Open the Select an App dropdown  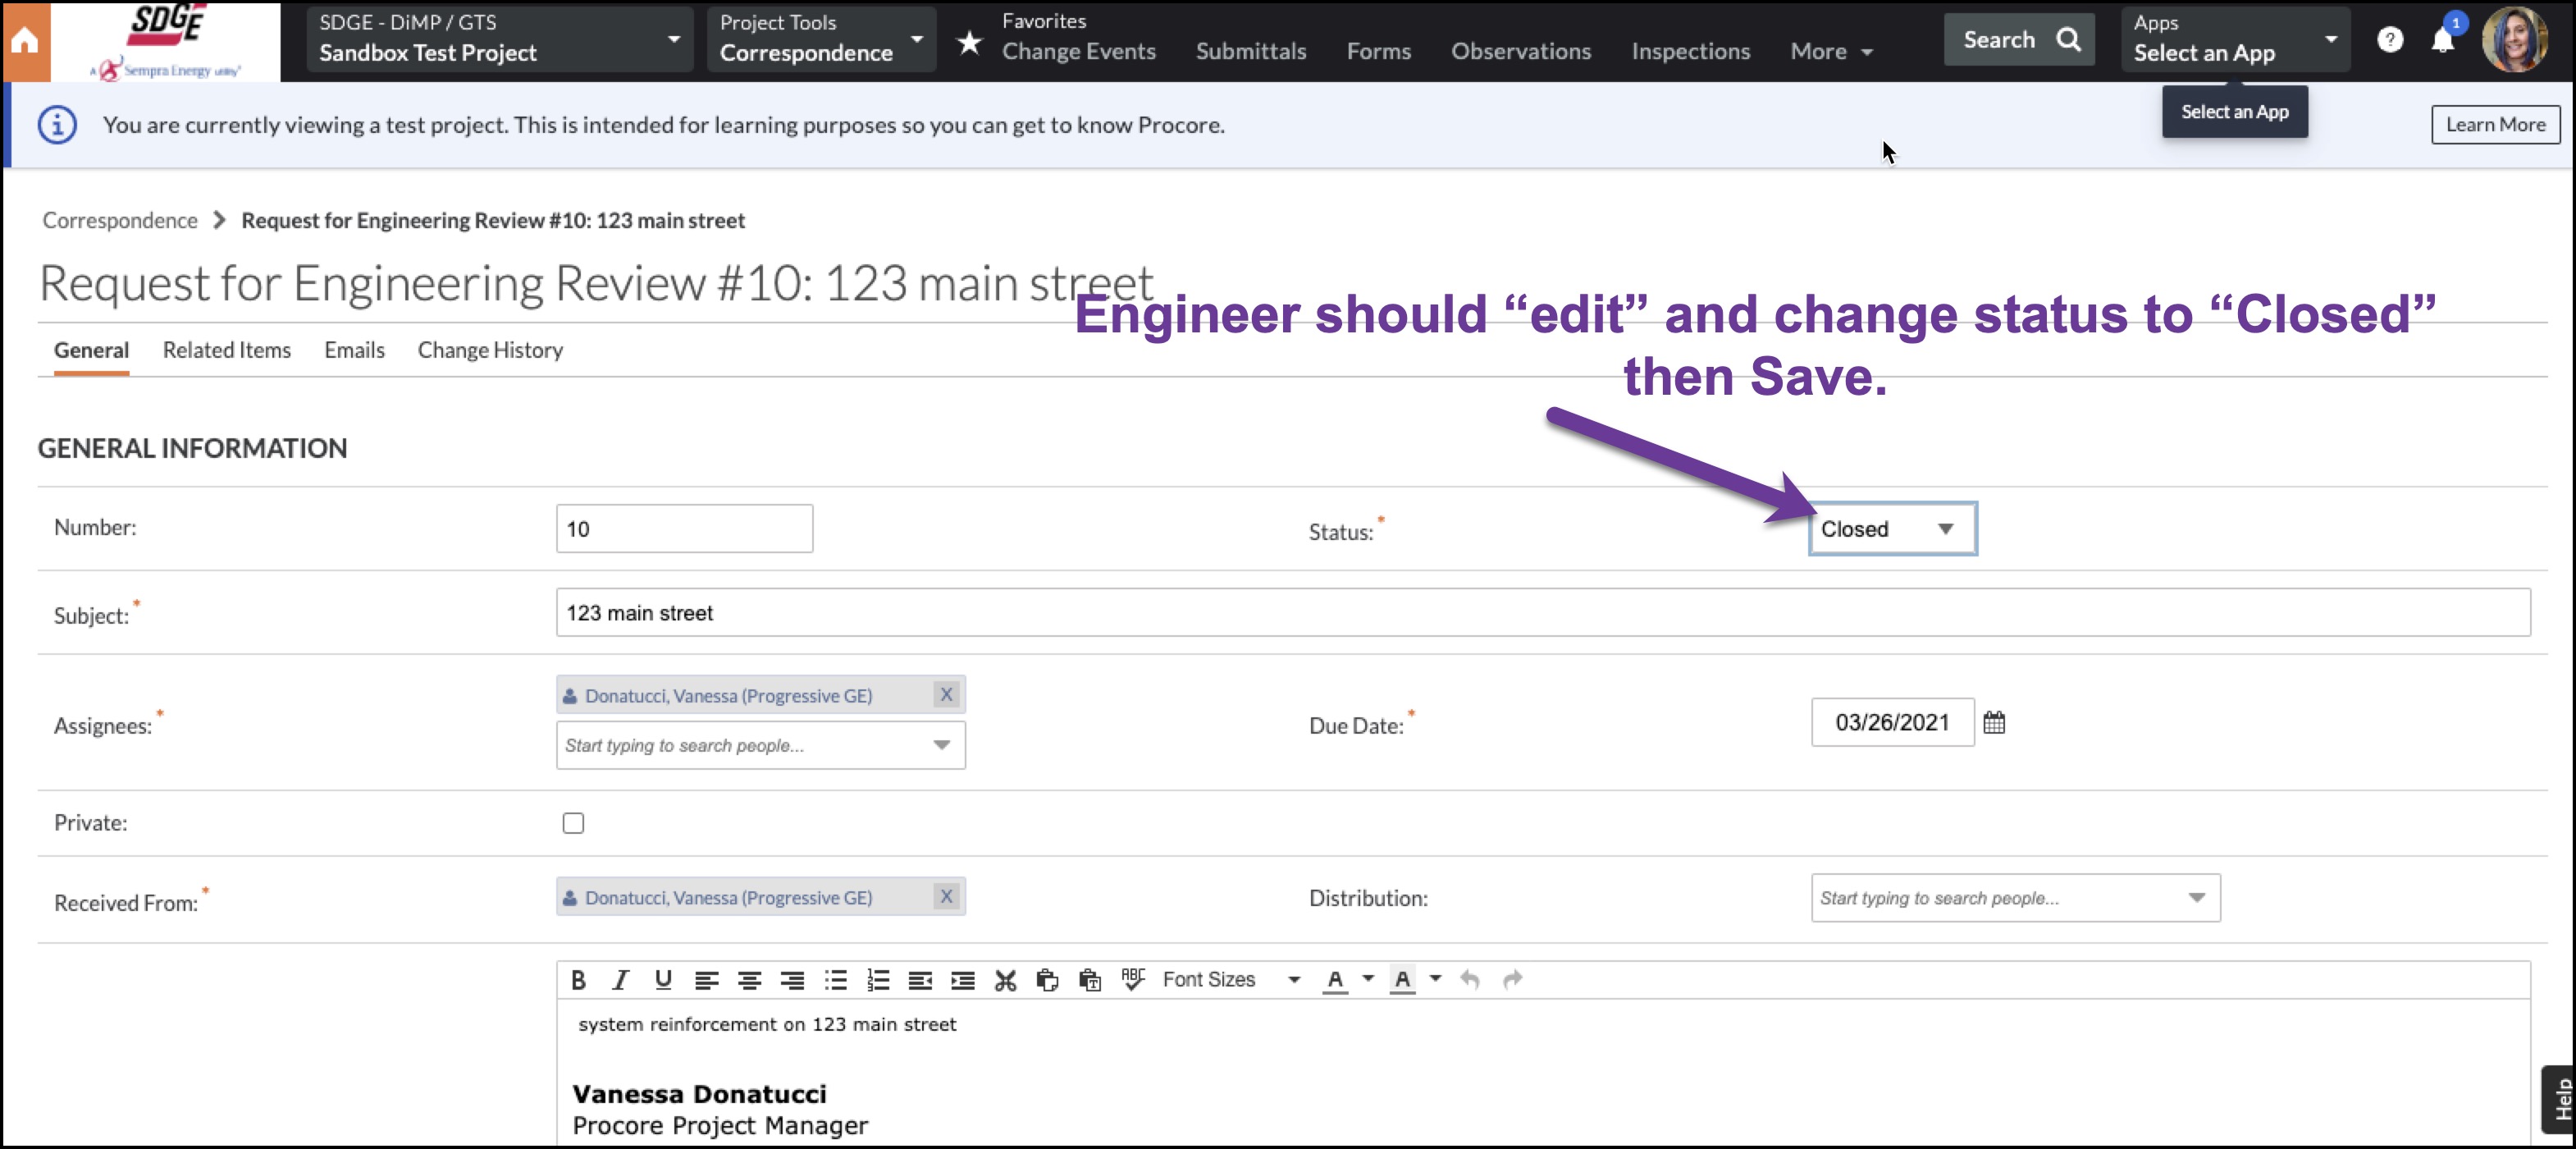pyautogui.click(x=2235, y=40)
